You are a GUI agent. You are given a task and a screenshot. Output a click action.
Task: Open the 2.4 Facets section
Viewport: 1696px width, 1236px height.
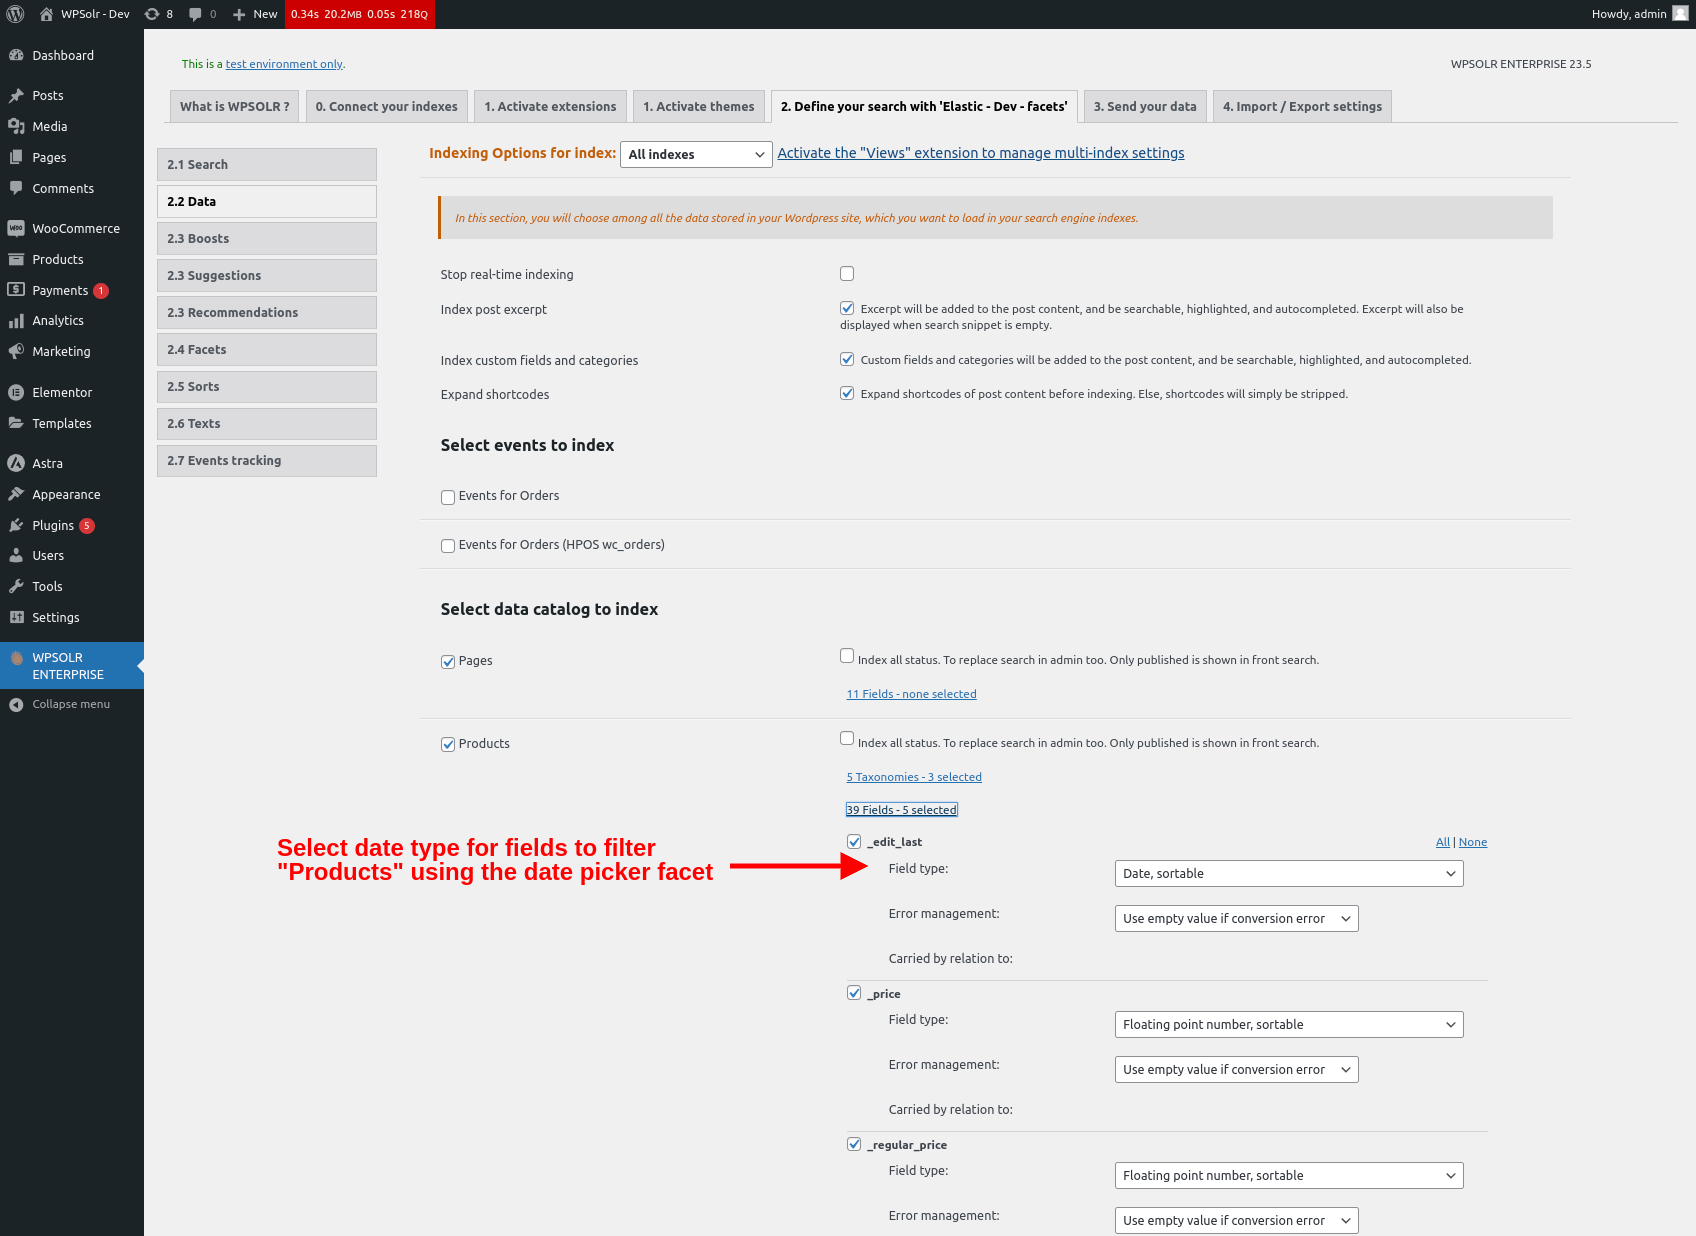point(267,350)
